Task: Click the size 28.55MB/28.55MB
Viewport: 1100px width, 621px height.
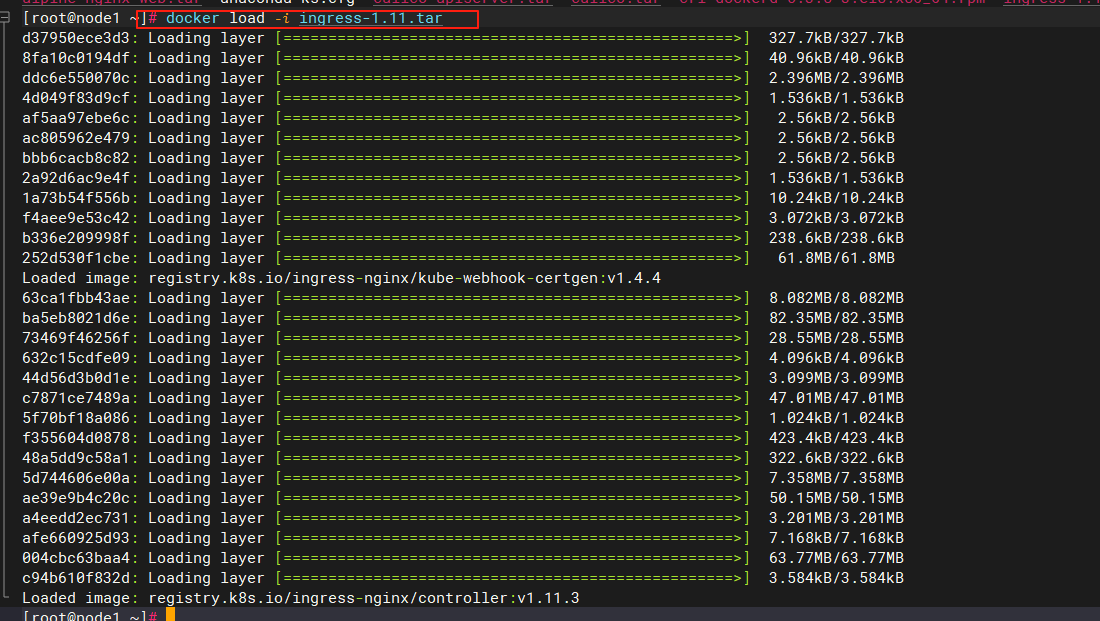Action: pos(836,338)
